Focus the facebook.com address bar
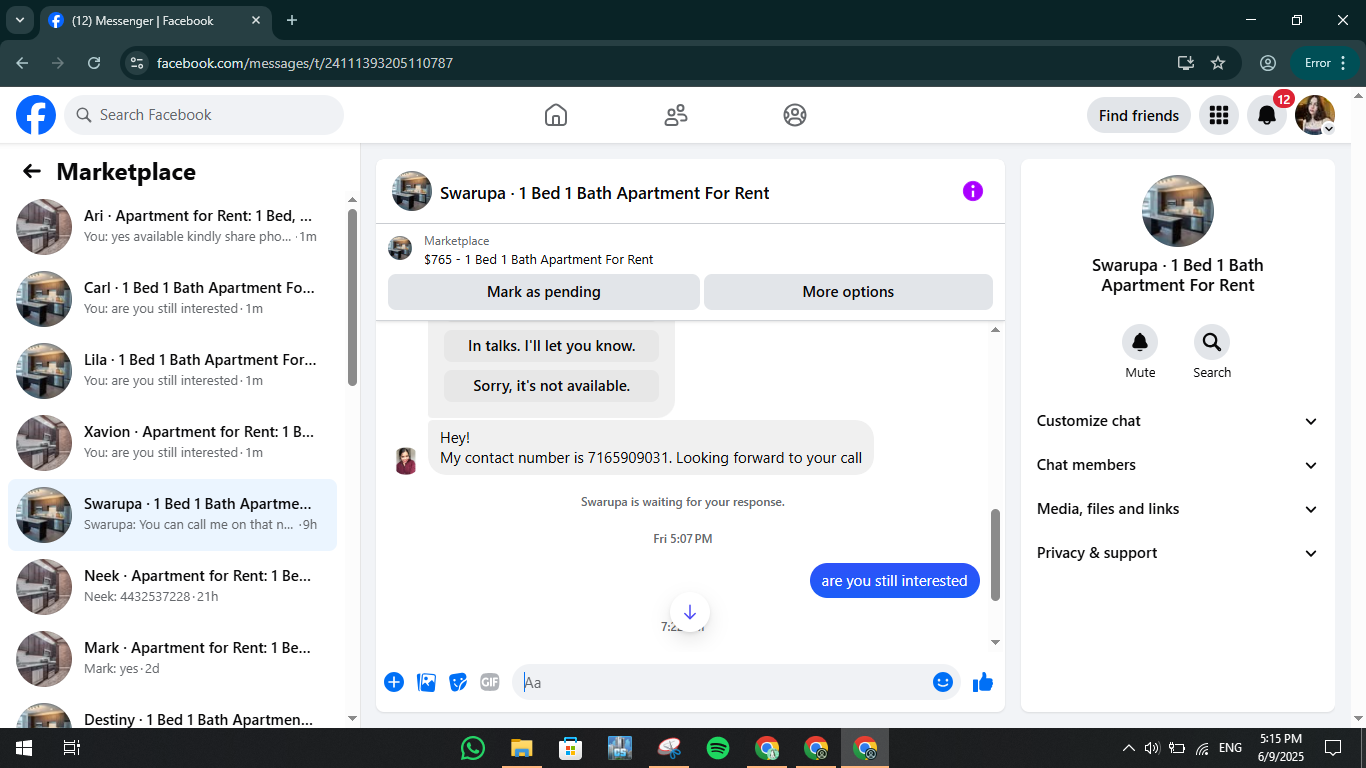This screenshot has width=1366, height=768. 660,63
